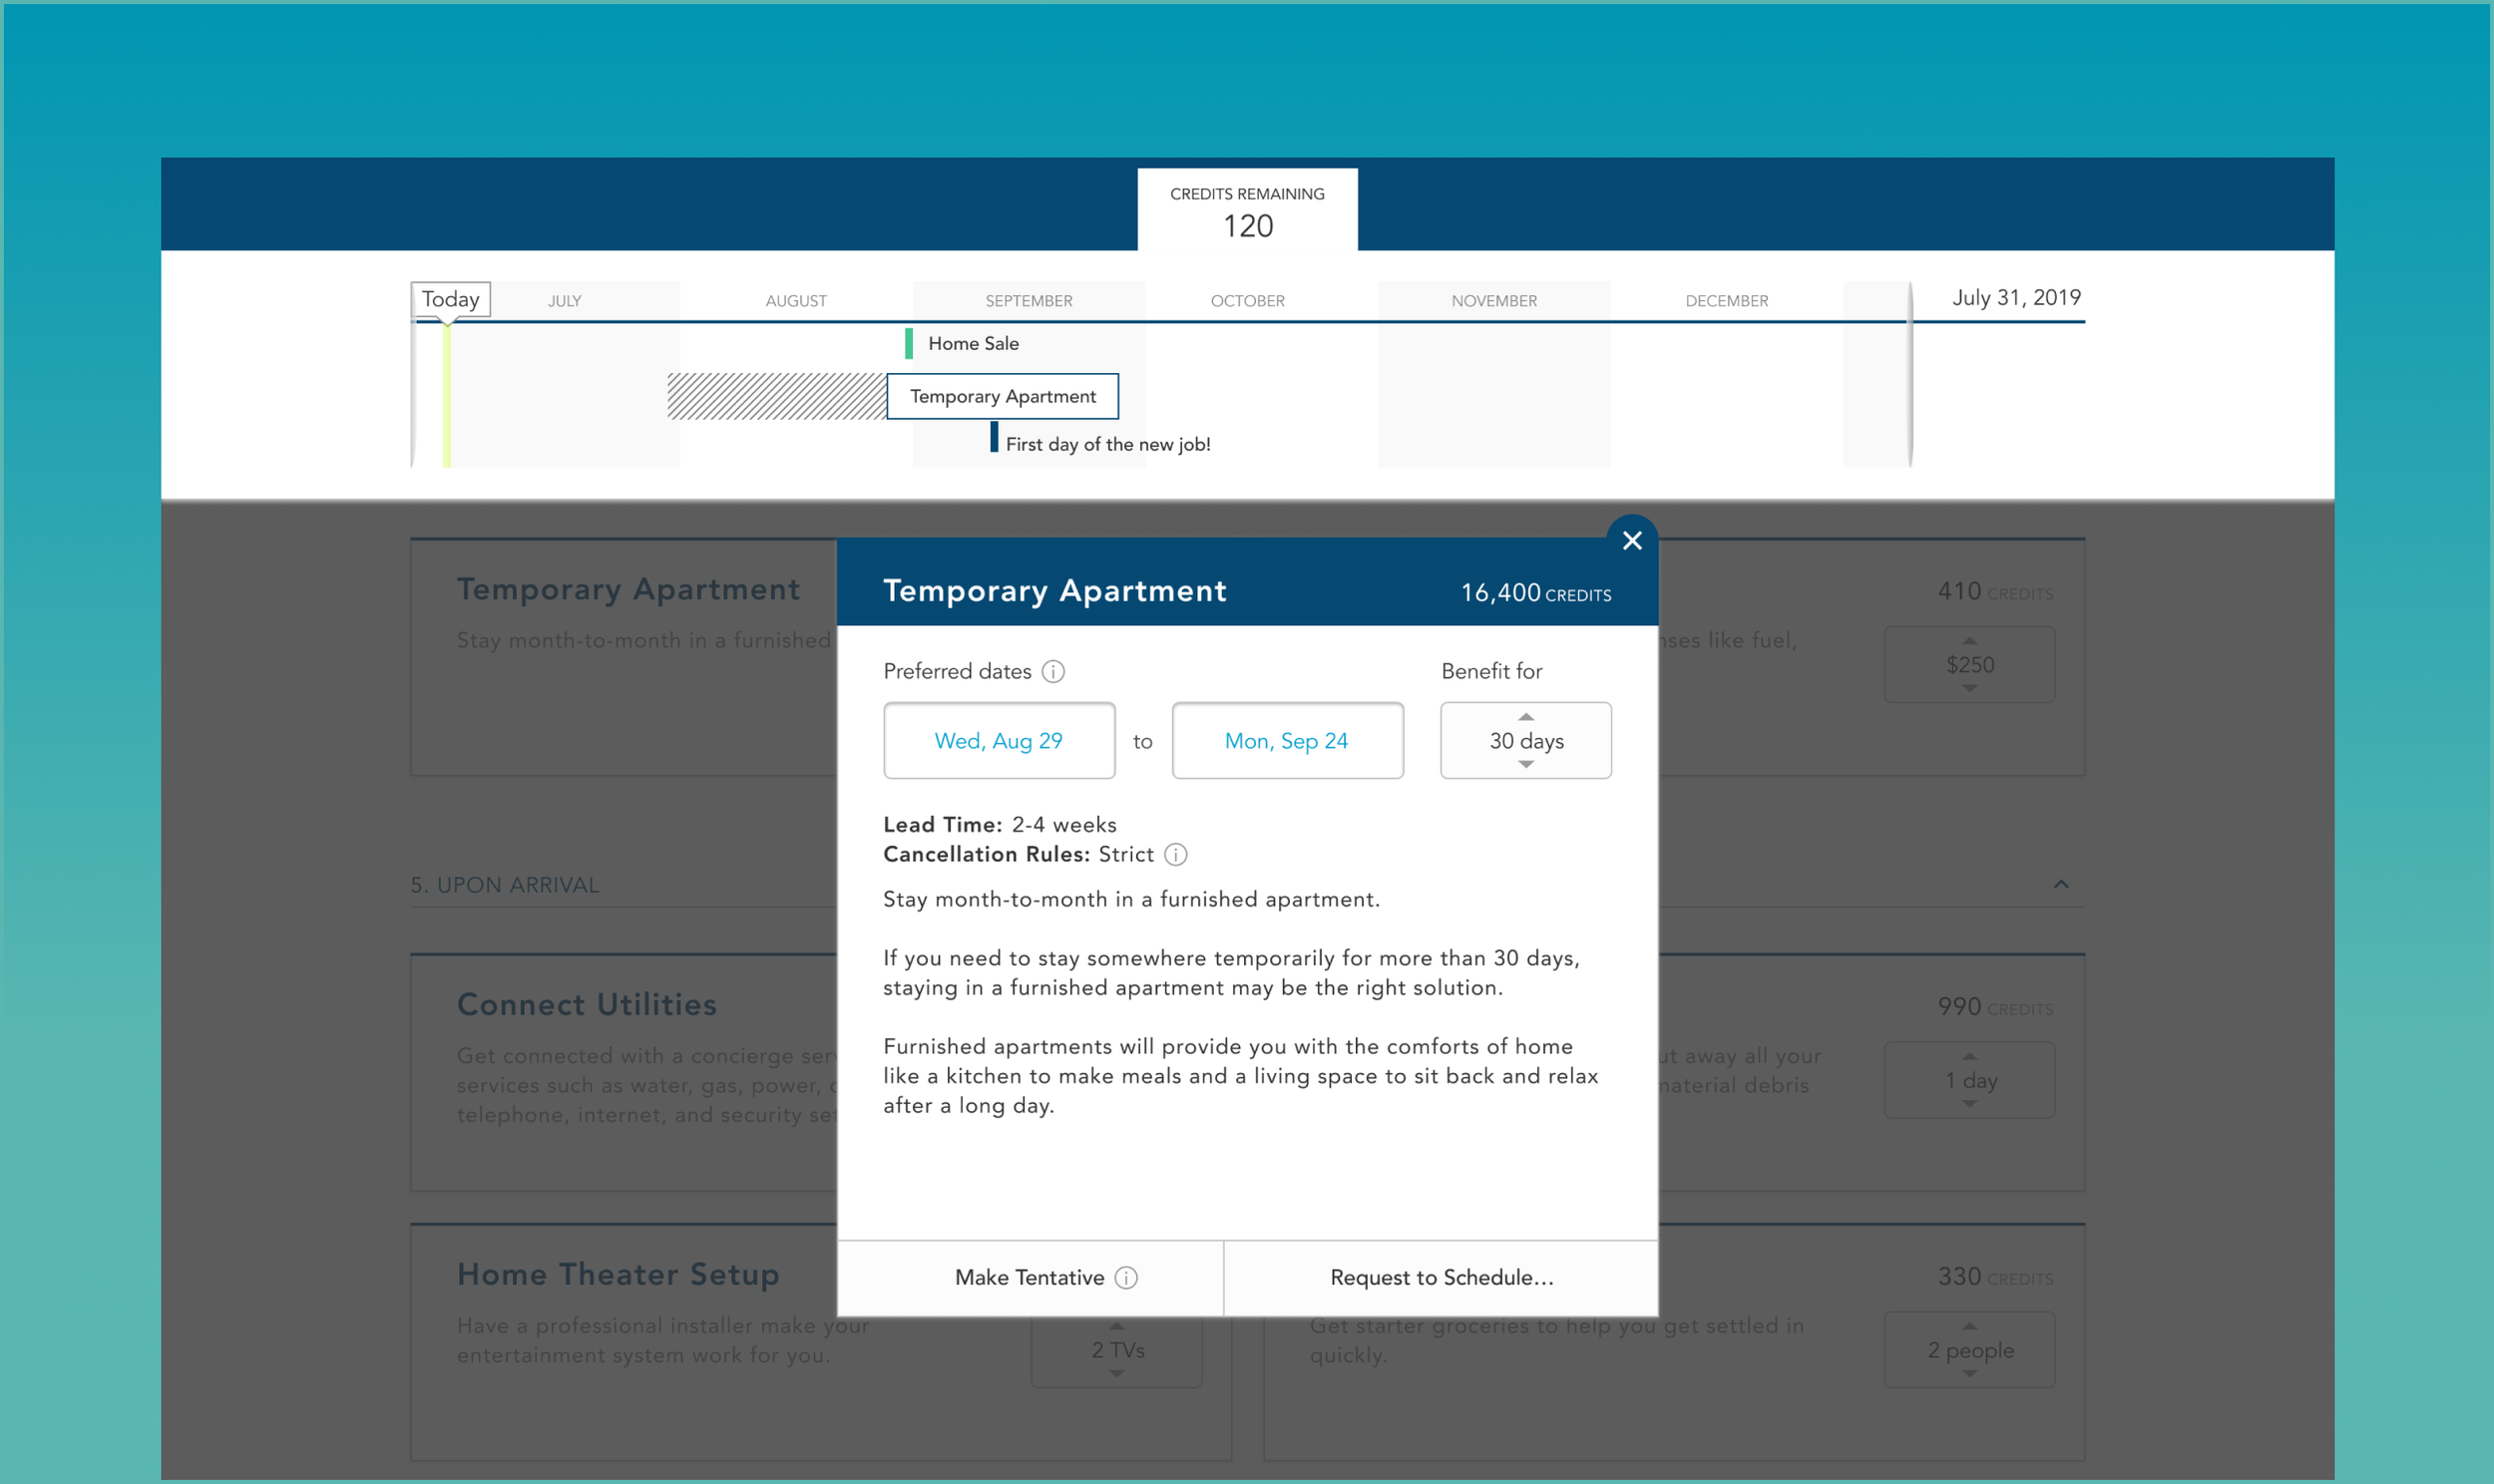The height and width of the screenshot is (1484, 2494).
Task: Select Temporary Apartment block on timeline
Action: tap(1002, 397)
